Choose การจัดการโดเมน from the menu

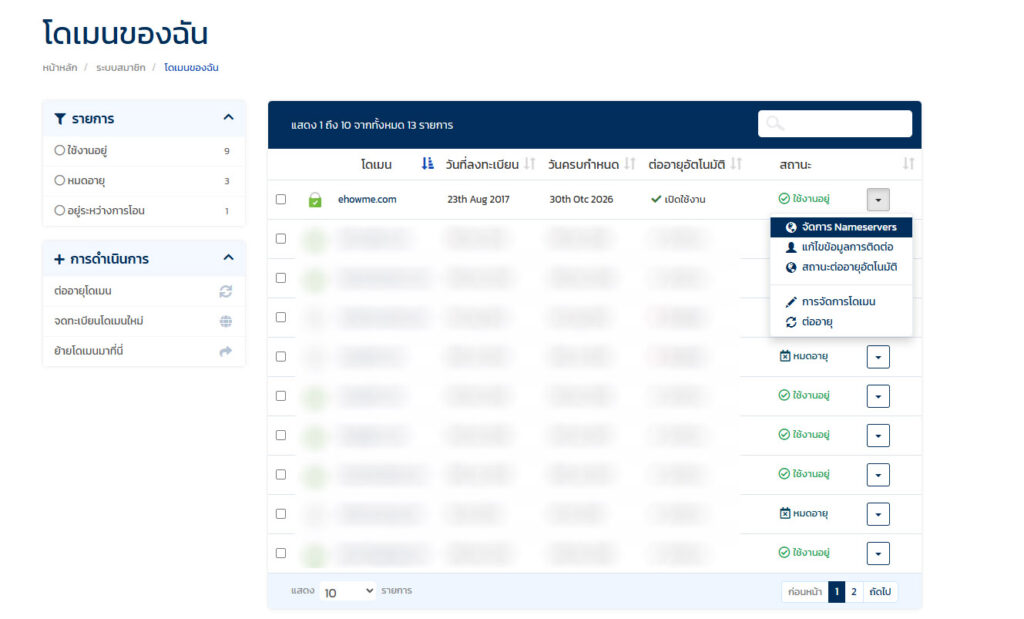(841, 302)
